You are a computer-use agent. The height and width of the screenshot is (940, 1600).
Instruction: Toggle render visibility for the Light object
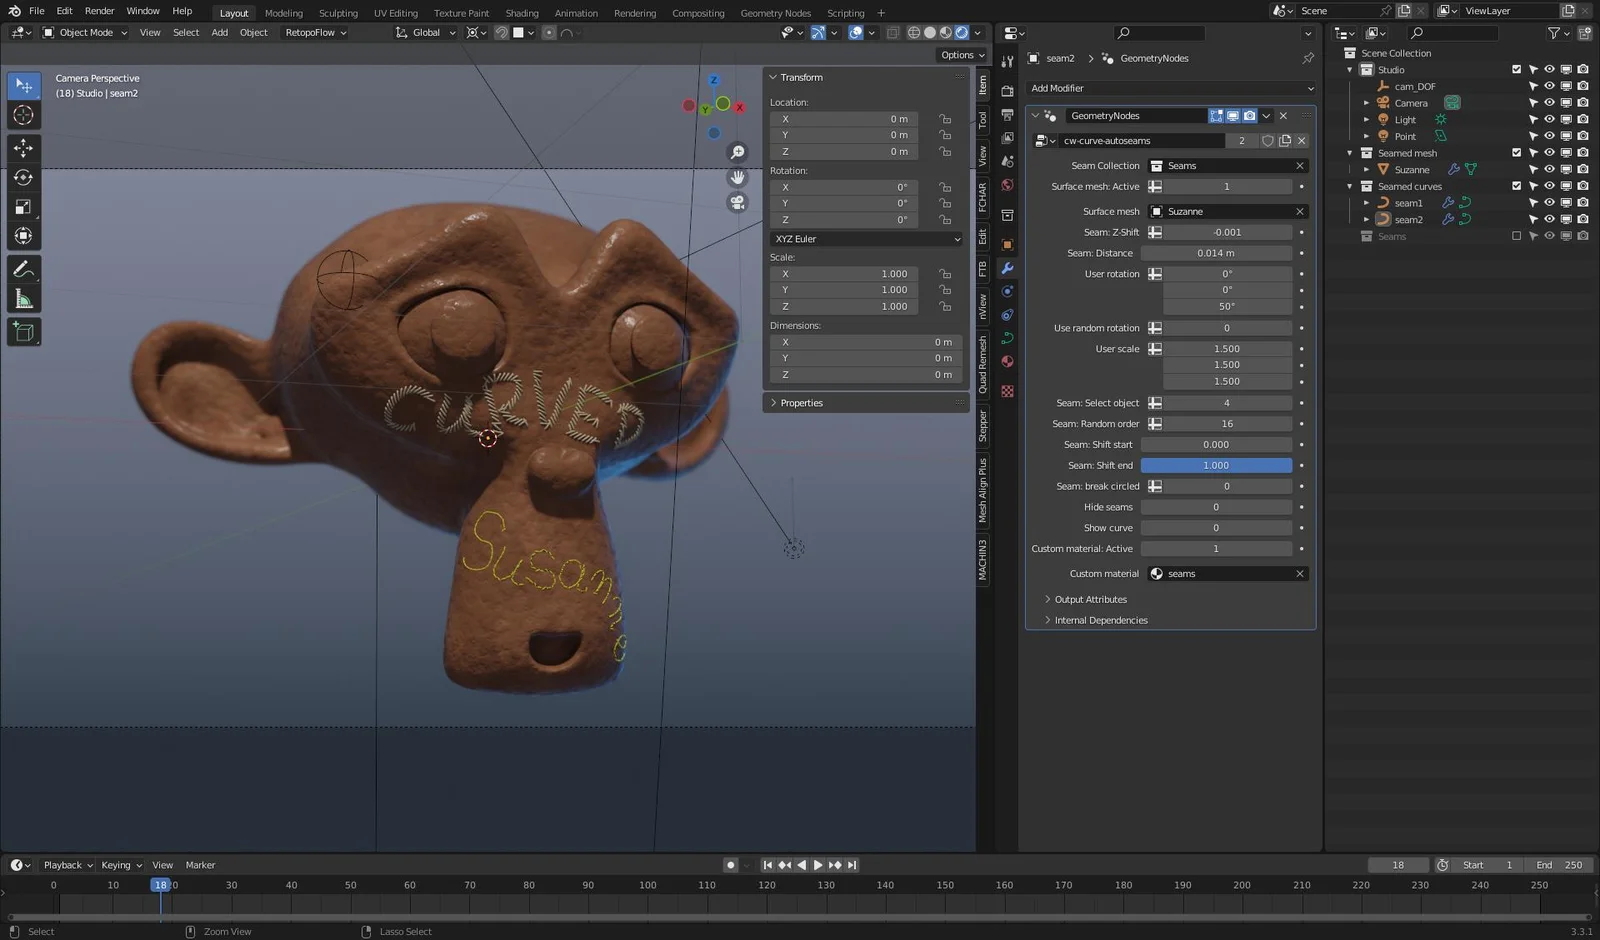click(x=1582, y=119)
